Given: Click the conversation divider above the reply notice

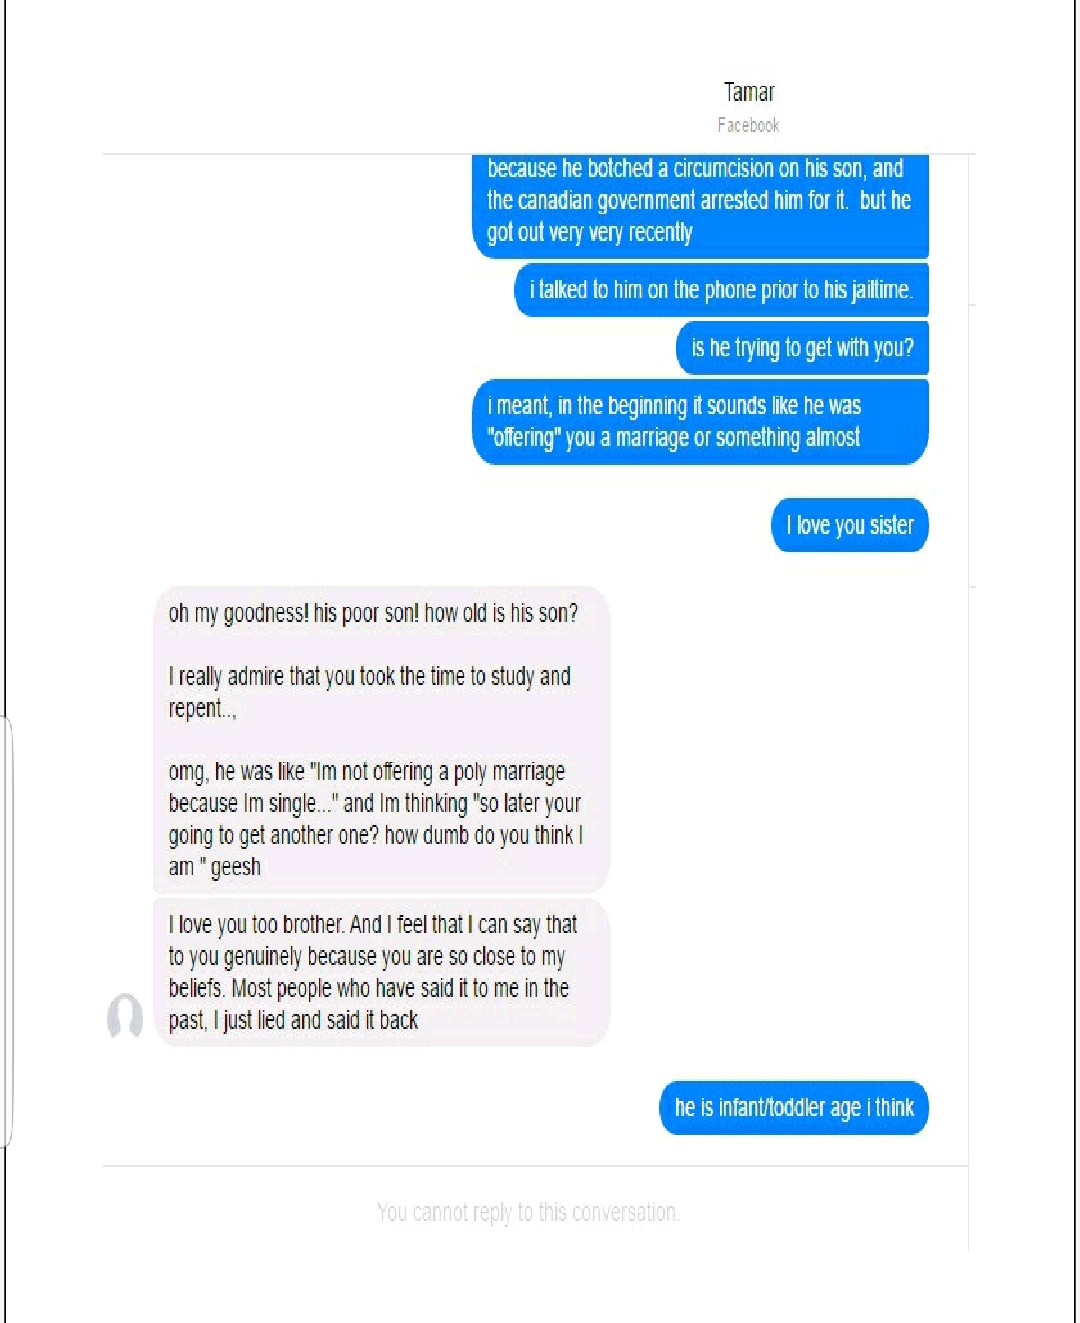Looking at the screenshot, I should [535, 1166].
